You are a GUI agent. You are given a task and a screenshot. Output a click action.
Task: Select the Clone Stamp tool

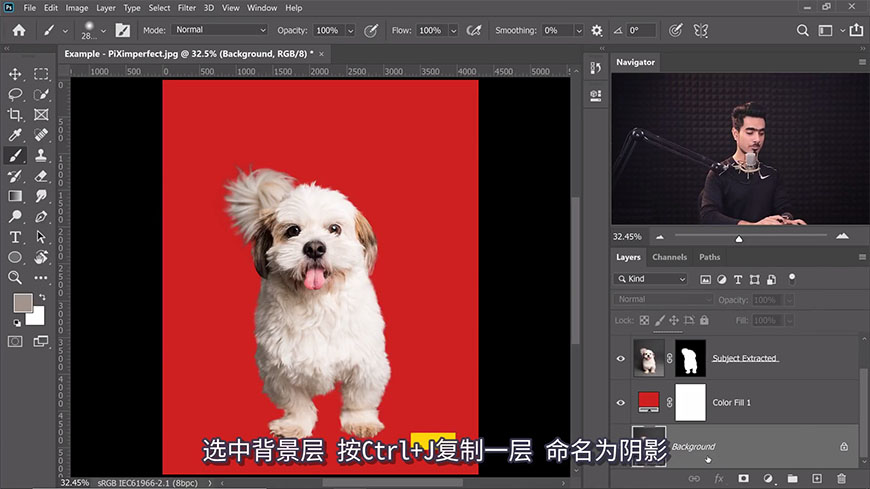pos(41,155)
